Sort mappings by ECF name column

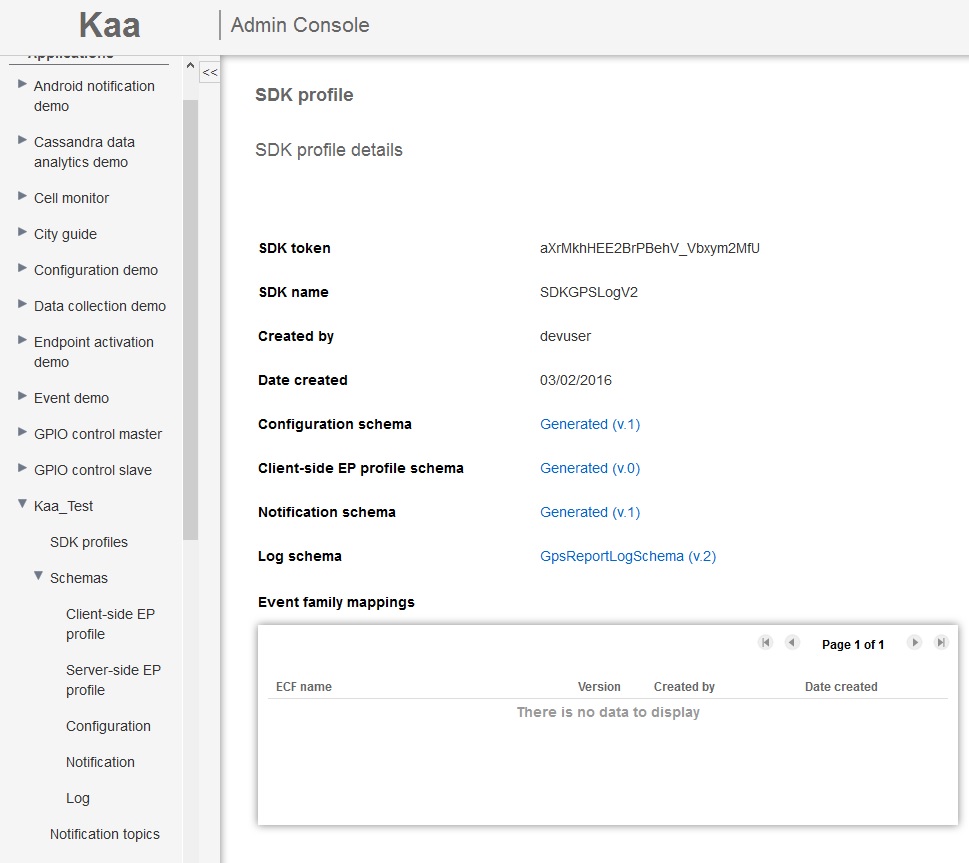tap(303, 687)
